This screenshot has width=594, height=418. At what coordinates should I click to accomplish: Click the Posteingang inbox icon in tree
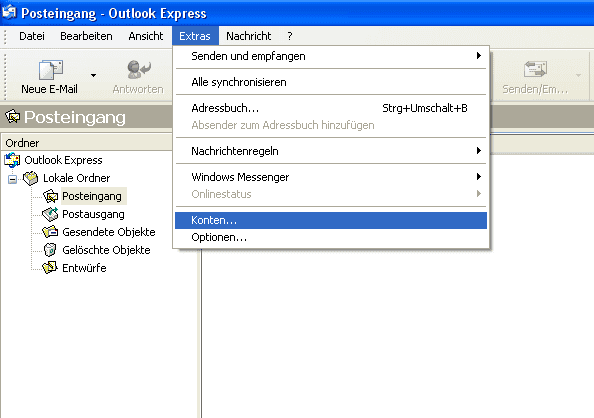50,196
